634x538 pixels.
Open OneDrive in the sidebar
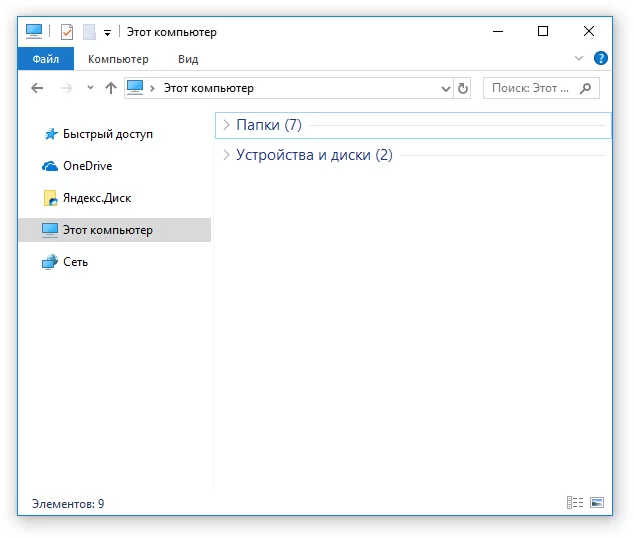[87, 166]
